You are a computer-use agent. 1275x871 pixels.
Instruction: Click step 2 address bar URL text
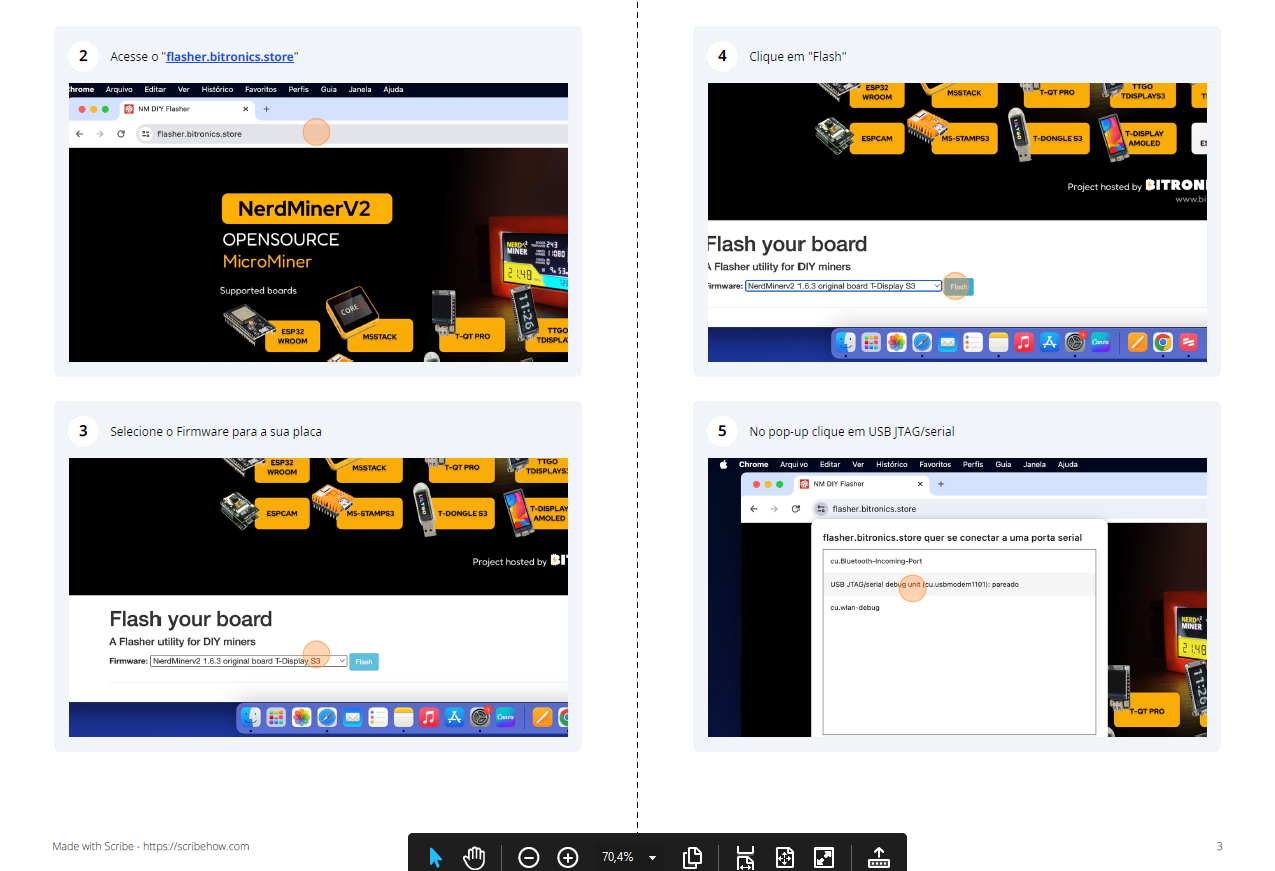coord(199,133)
